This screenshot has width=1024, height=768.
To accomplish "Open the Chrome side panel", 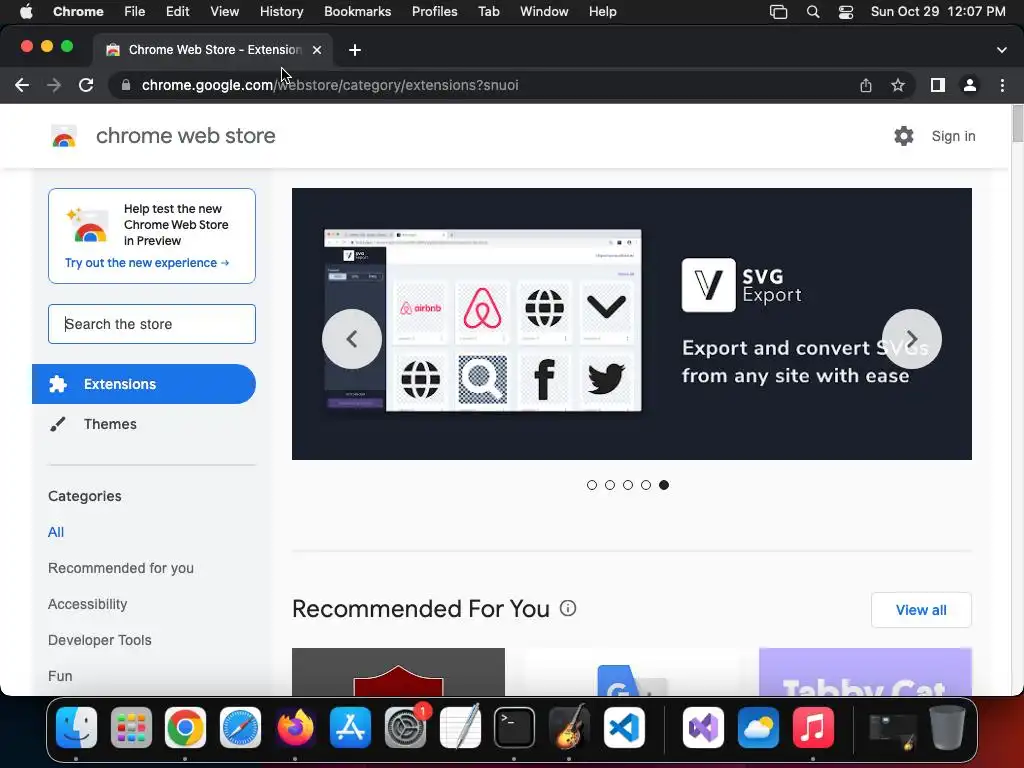I will (x=938, y=85).
